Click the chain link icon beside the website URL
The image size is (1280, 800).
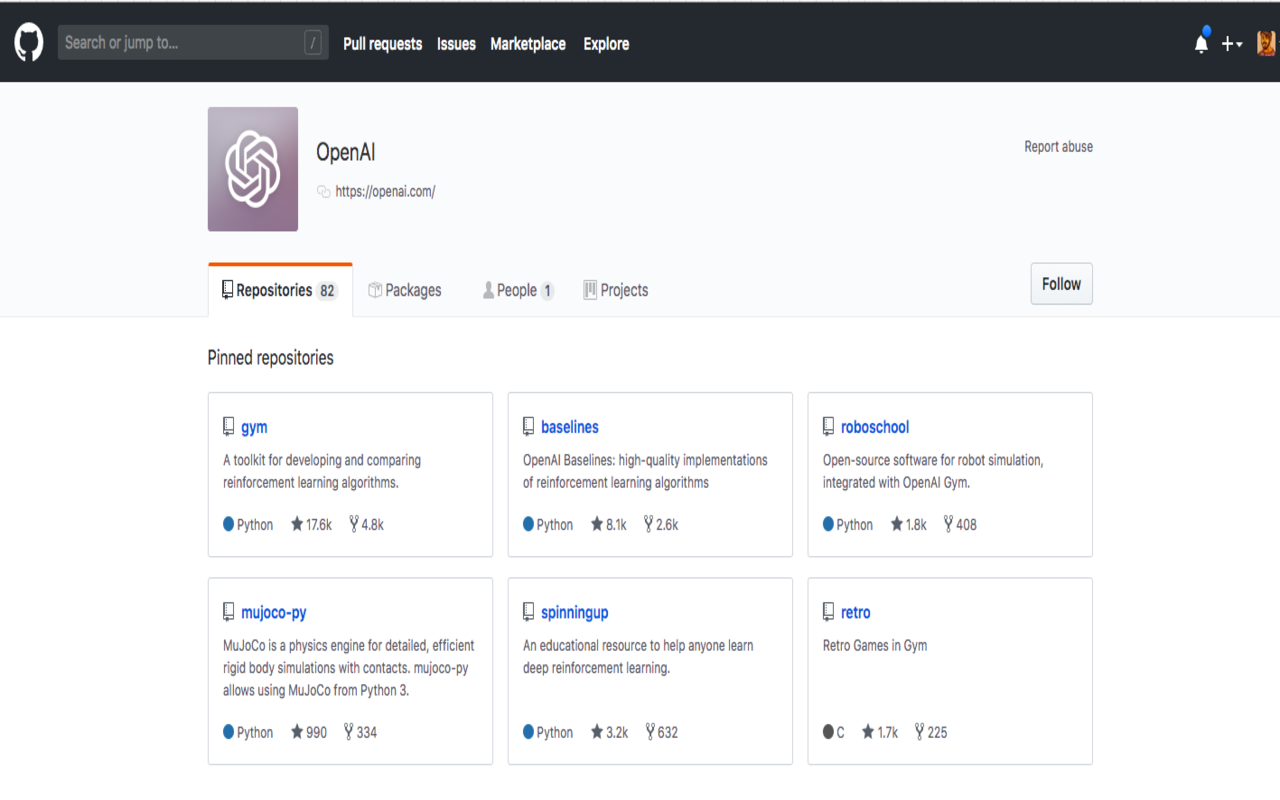[322, 191]
